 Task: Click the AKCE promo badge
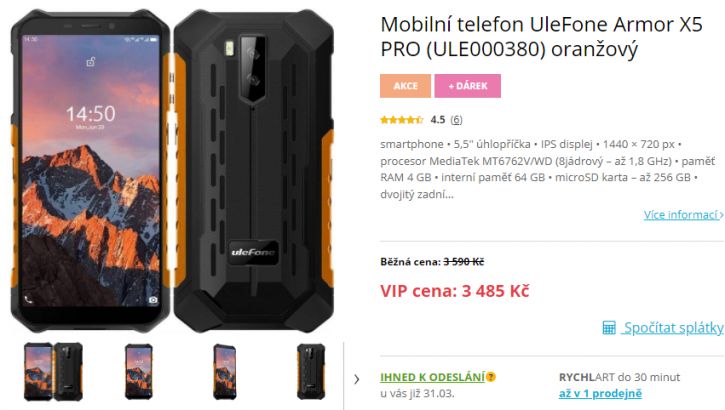(406, 86)
